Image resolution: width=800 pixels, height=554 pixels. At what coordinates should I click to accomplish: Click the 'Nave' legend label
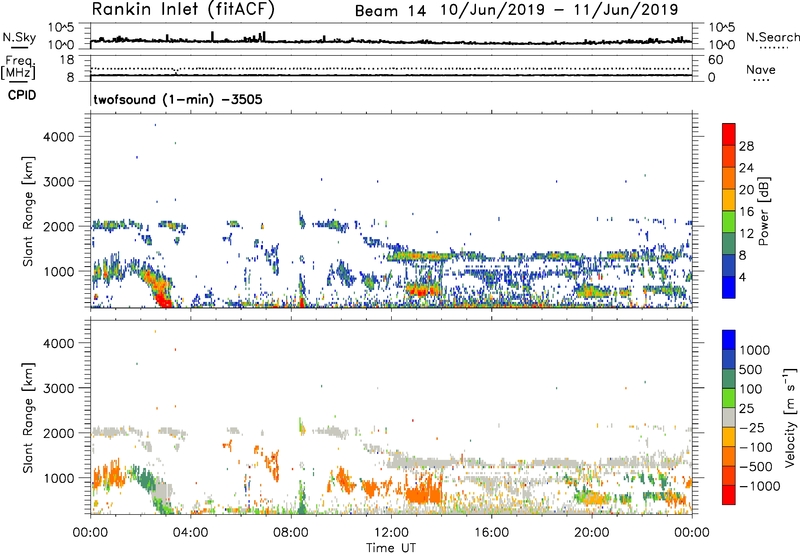[761, 70]
